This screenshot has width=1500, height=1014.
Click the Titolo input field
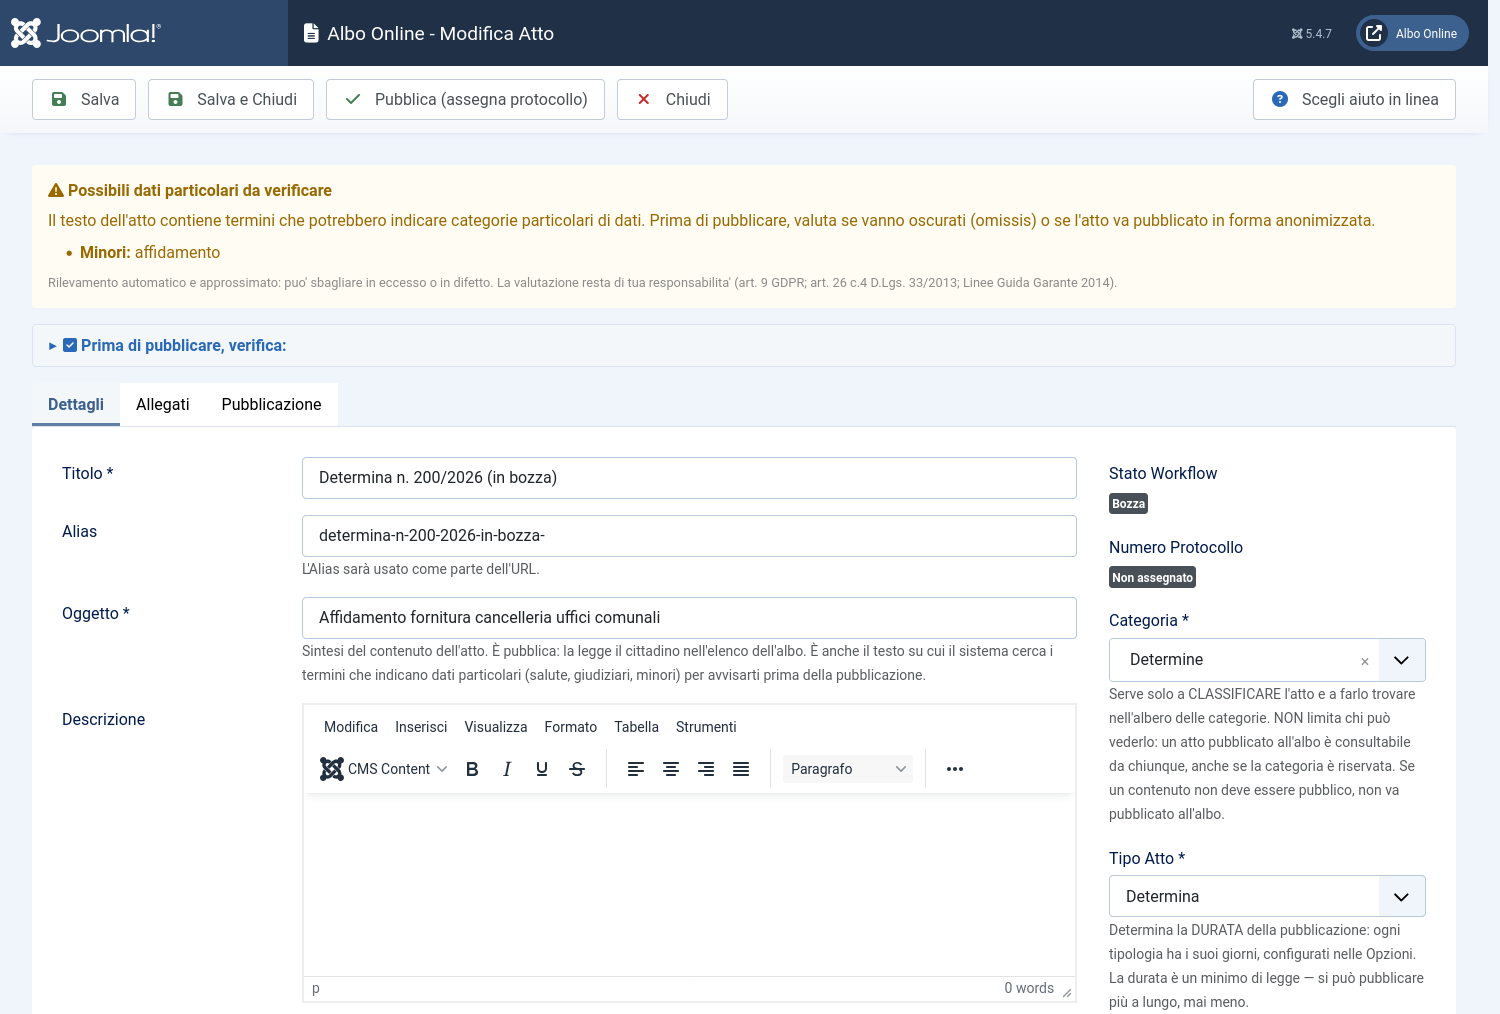tap(689, 478)
